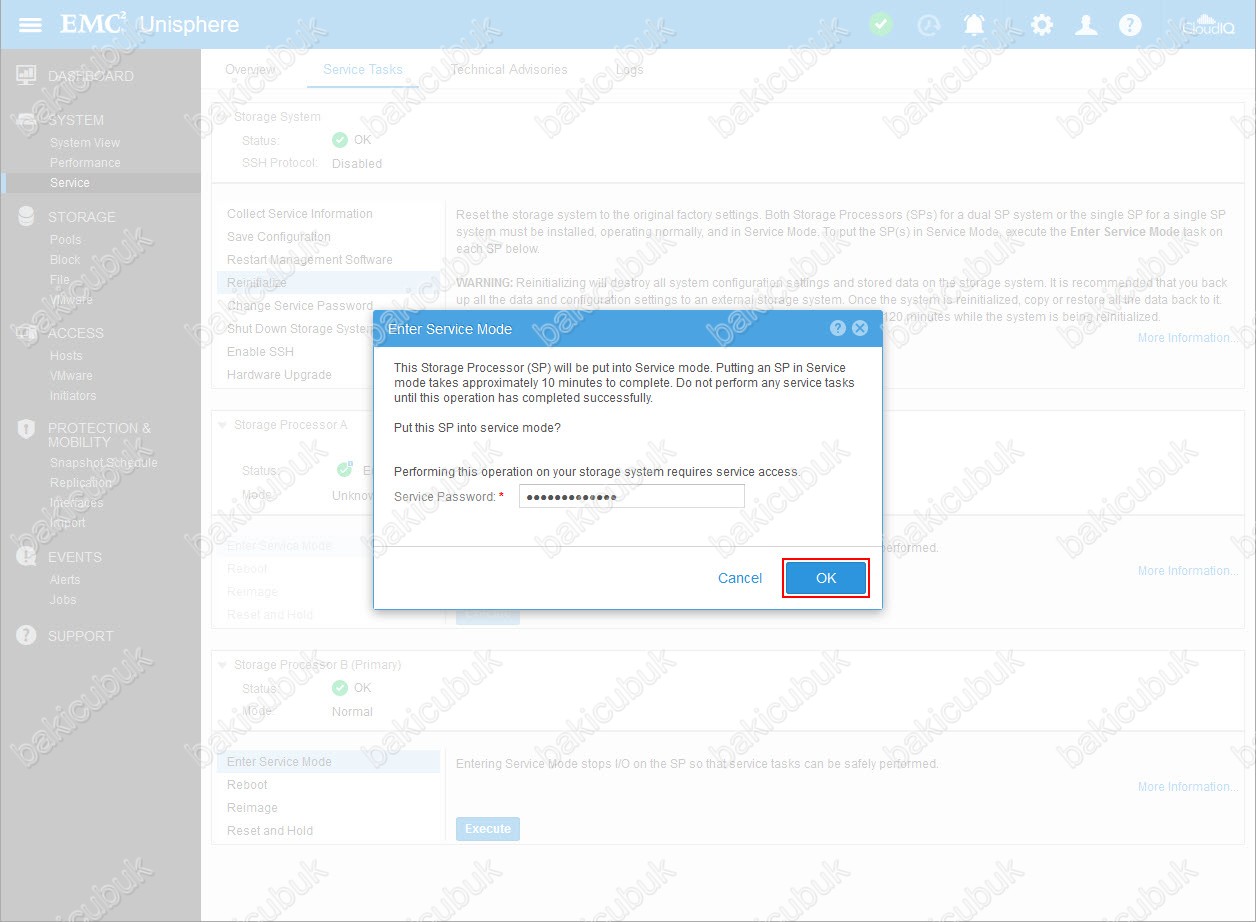Go to the Dashboard page

click(91, 76)
